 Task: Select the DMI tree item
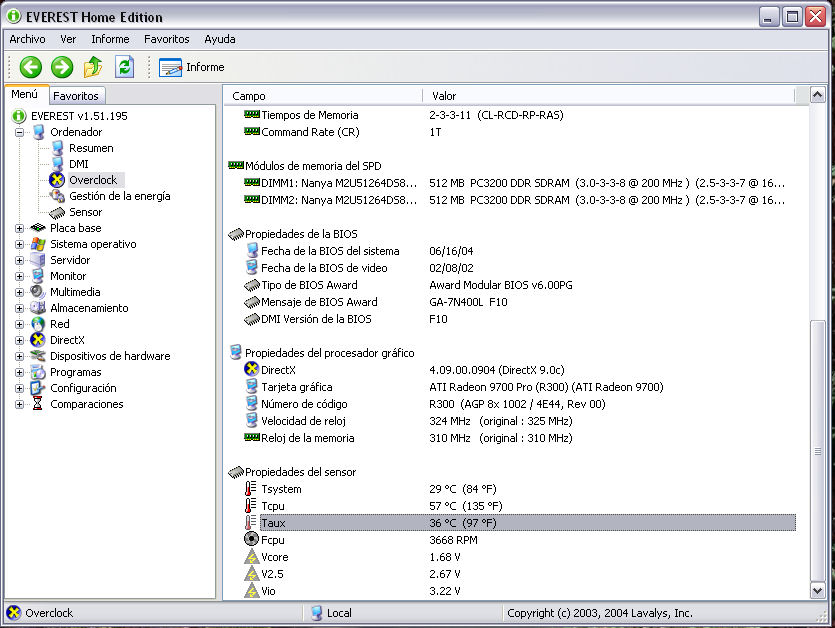pyautogui.click(x=78, y=164)
